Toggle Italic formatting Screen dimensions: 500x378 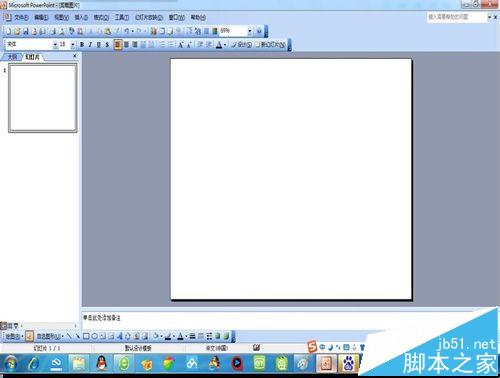tap(90, 45)
